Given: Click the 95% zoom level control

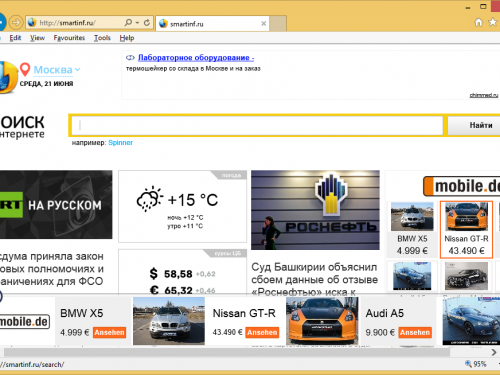Looking at the screenshot, I should click(x=476, y=364).
